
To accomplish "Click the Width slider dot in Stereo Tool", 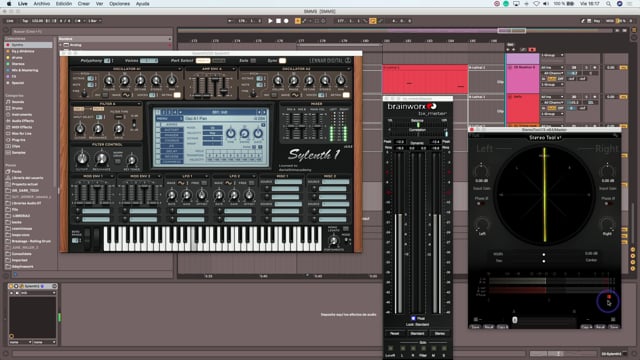I will [x=544, y=254].
